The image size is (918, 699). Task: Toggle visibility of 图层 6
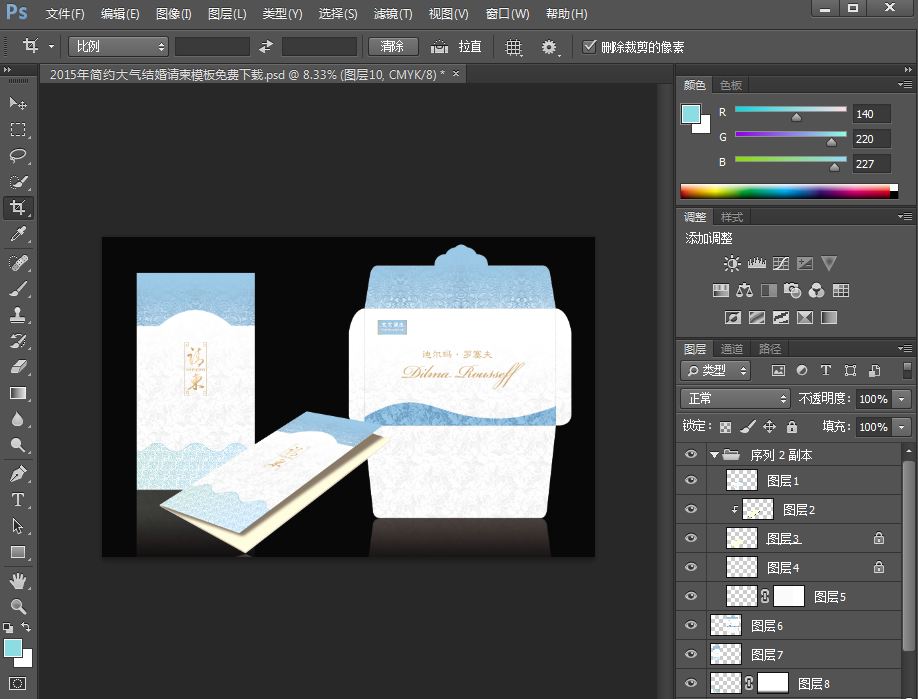(690, 626)
